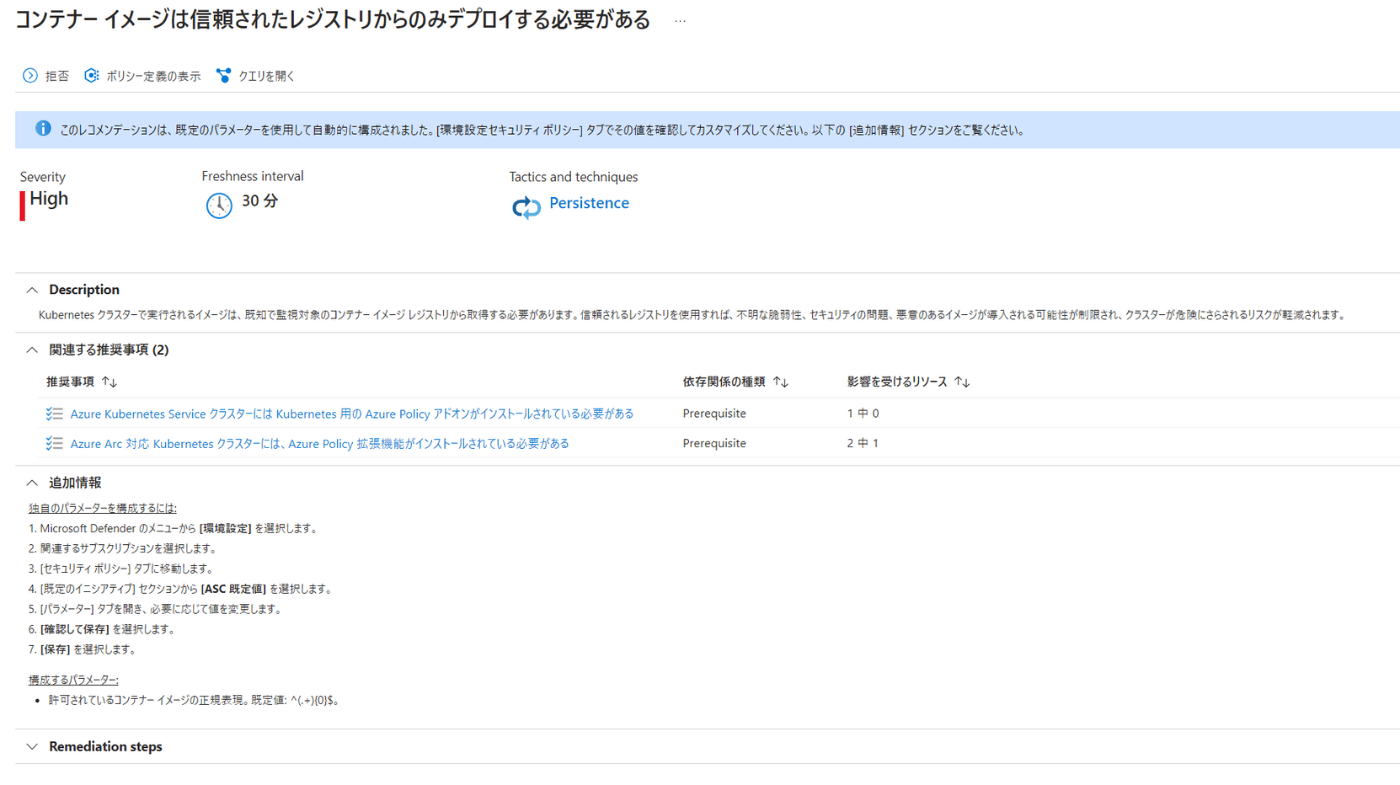Click the clock icon for Freshness interval
Viewport: 1400px width, 785px height.
[x=218, y=205]
